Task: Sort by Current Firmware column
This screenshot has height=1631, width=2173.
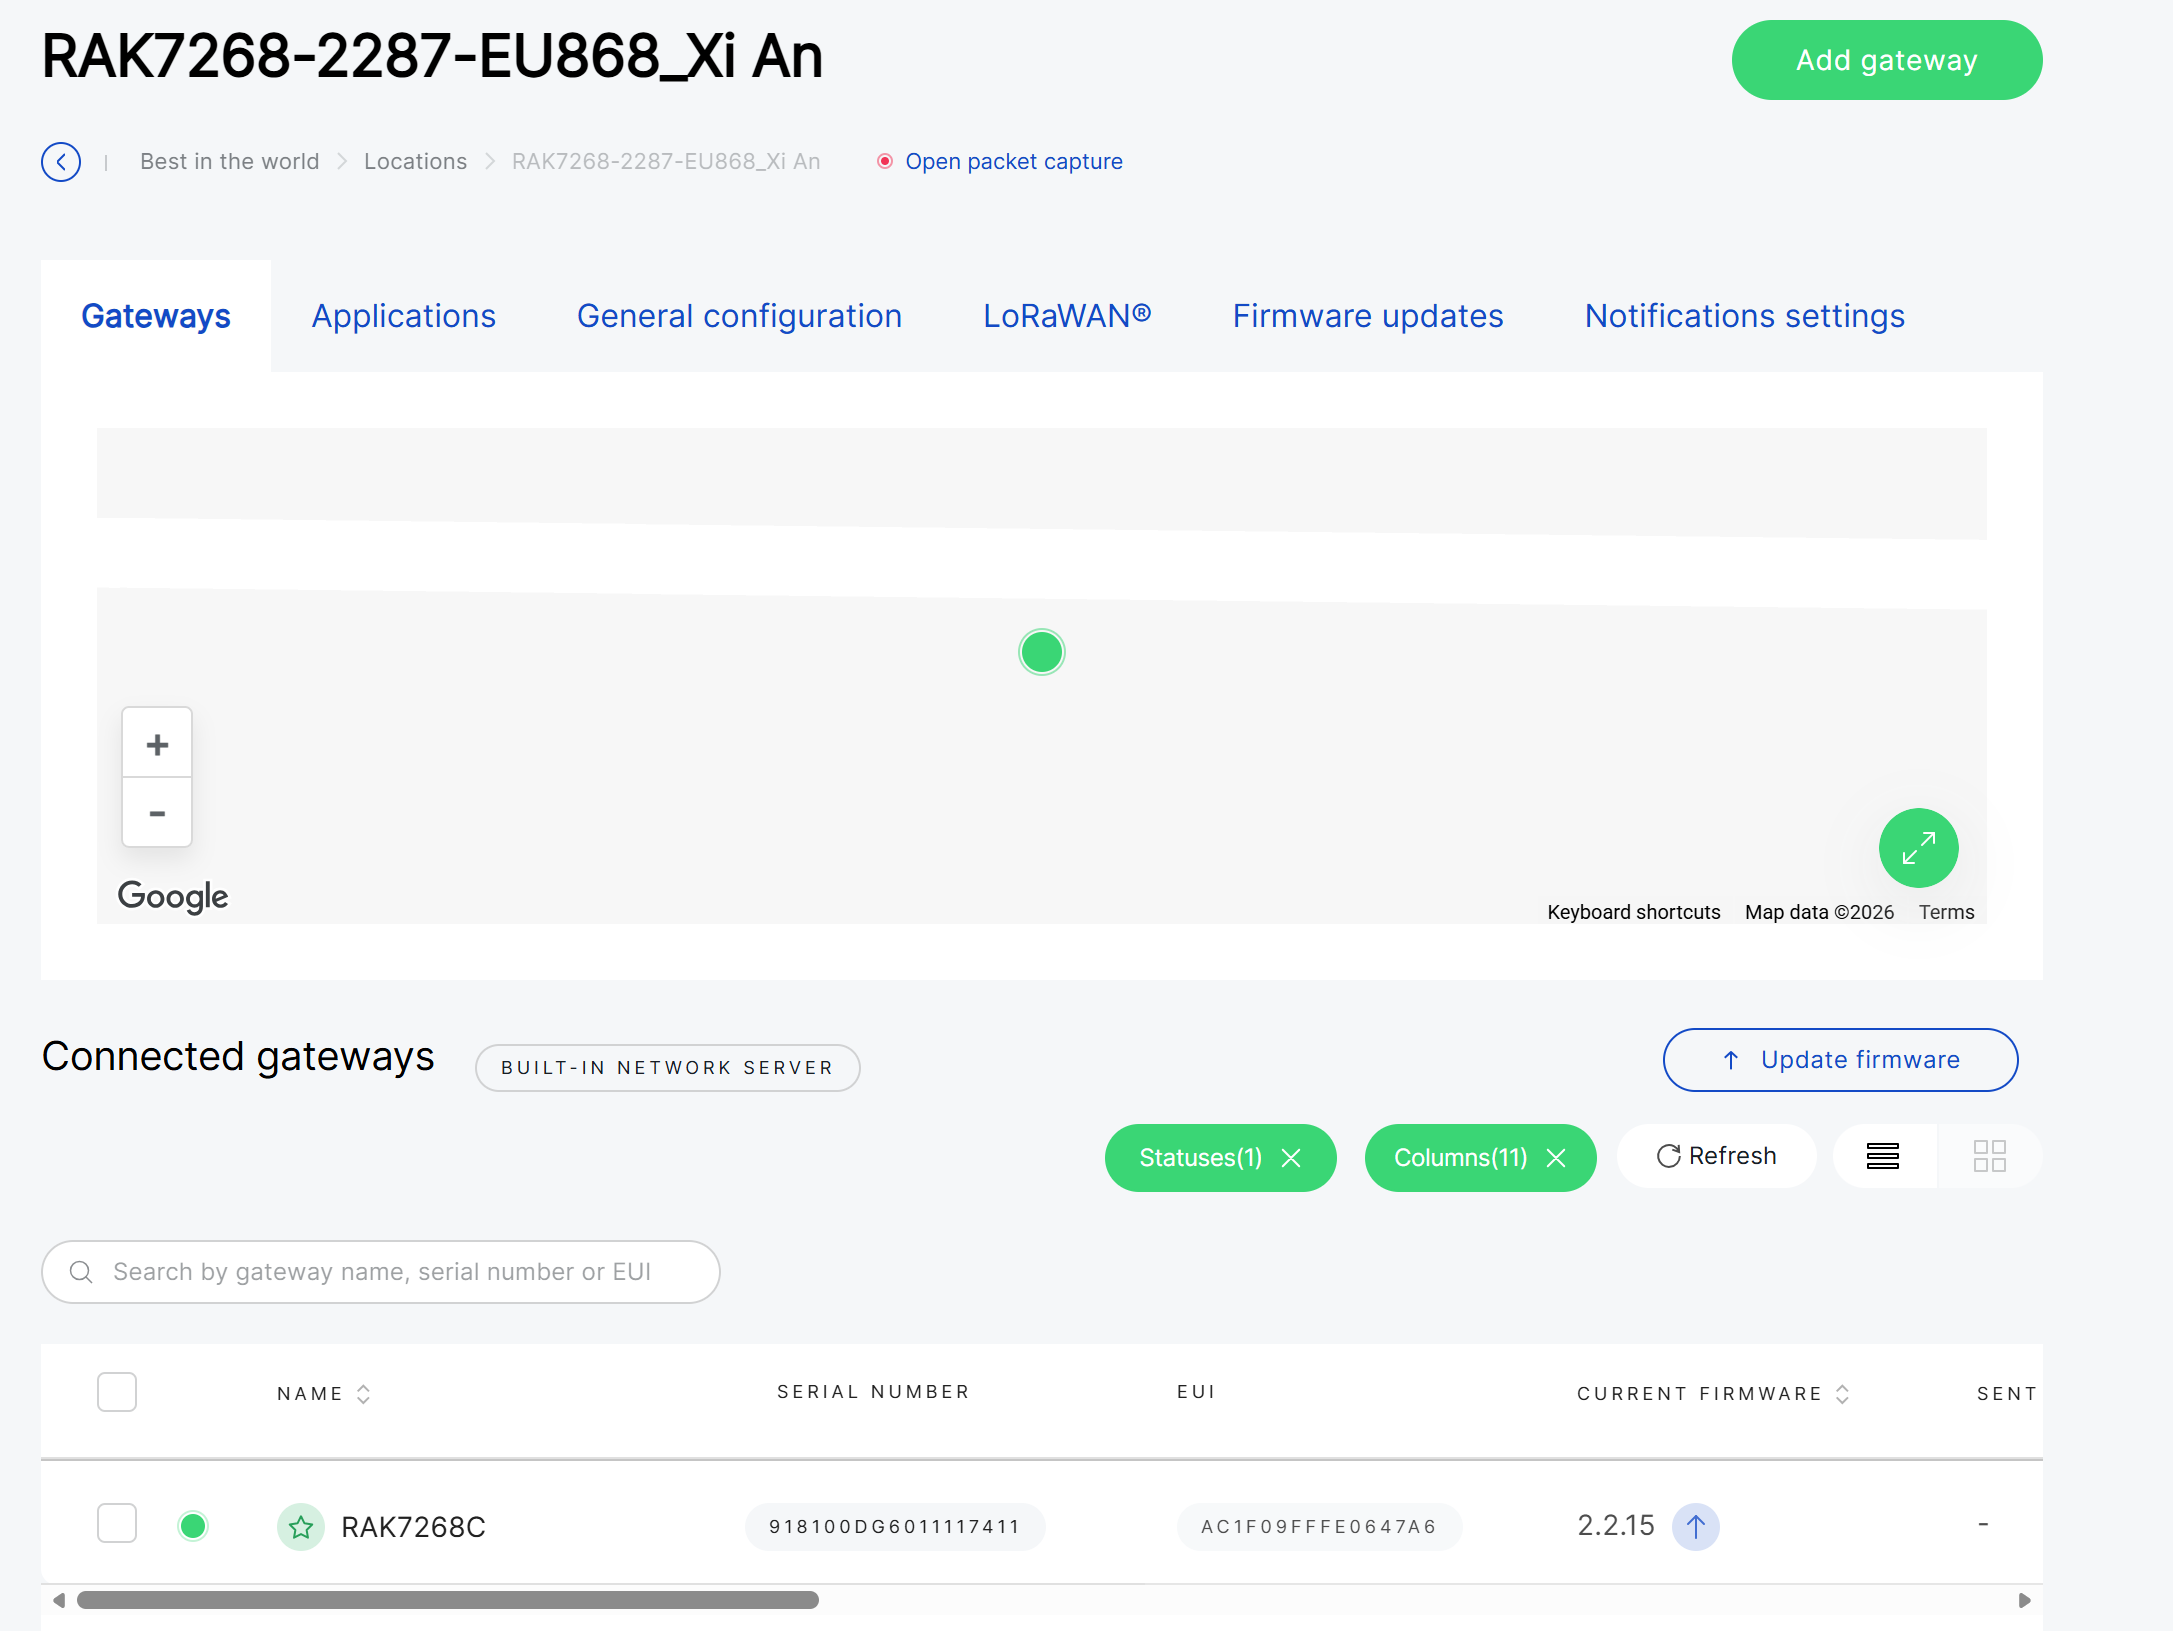Action: click(1713, 1394)
